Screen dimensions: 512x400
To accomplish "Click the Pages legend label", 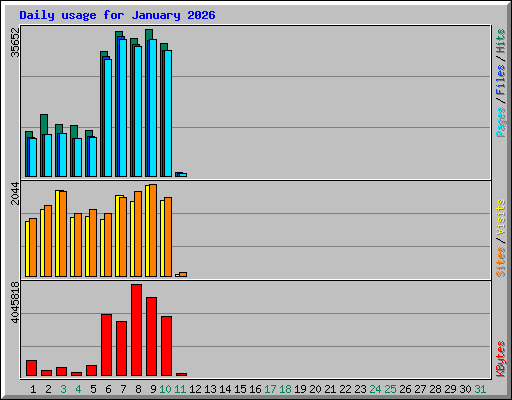I will coord(501,122).
